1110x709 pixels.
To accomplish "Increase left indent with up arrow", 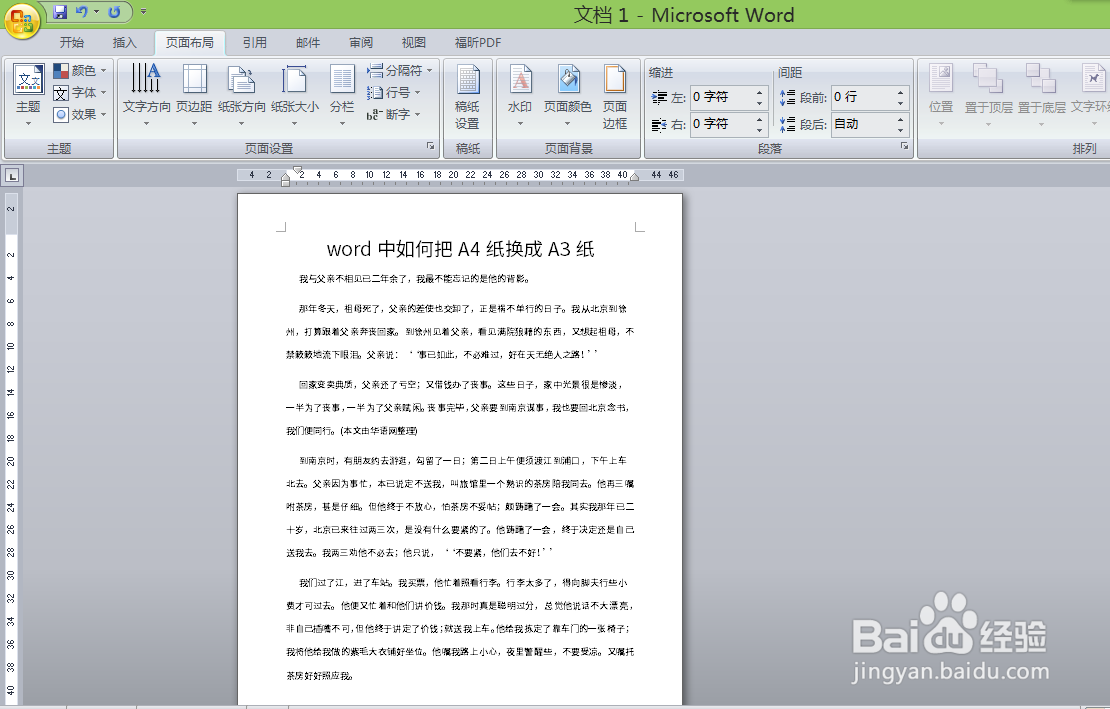I will (760, 91).
